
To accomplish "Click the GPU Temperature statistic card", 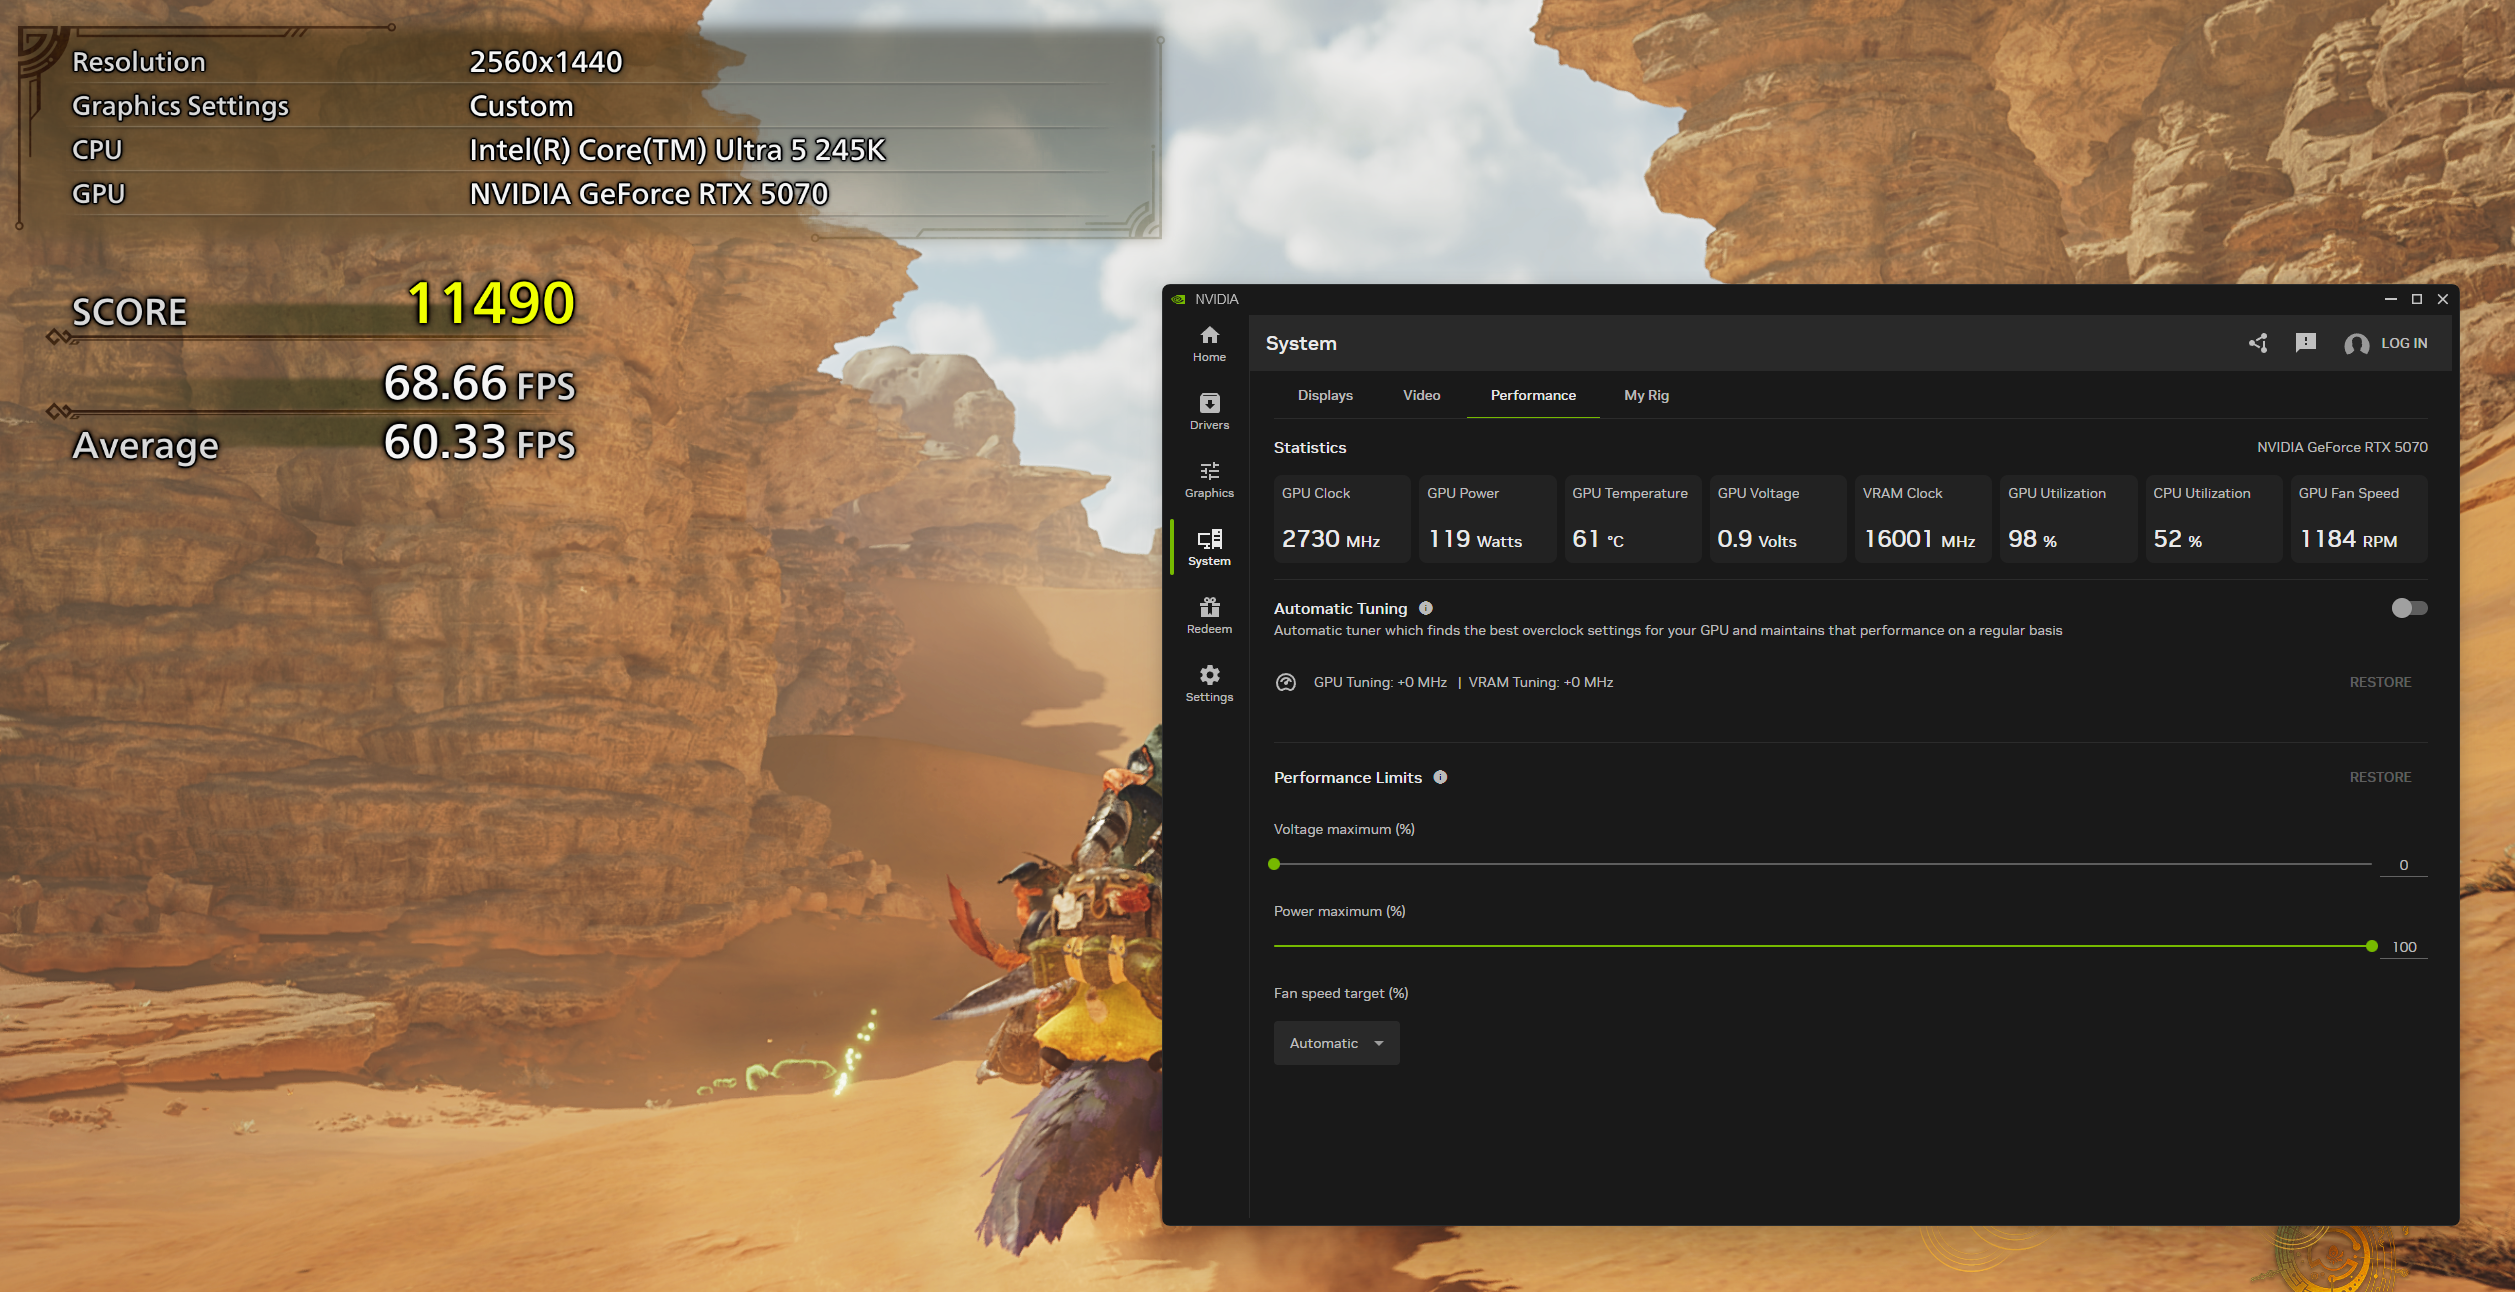I will click(1632, 519).
